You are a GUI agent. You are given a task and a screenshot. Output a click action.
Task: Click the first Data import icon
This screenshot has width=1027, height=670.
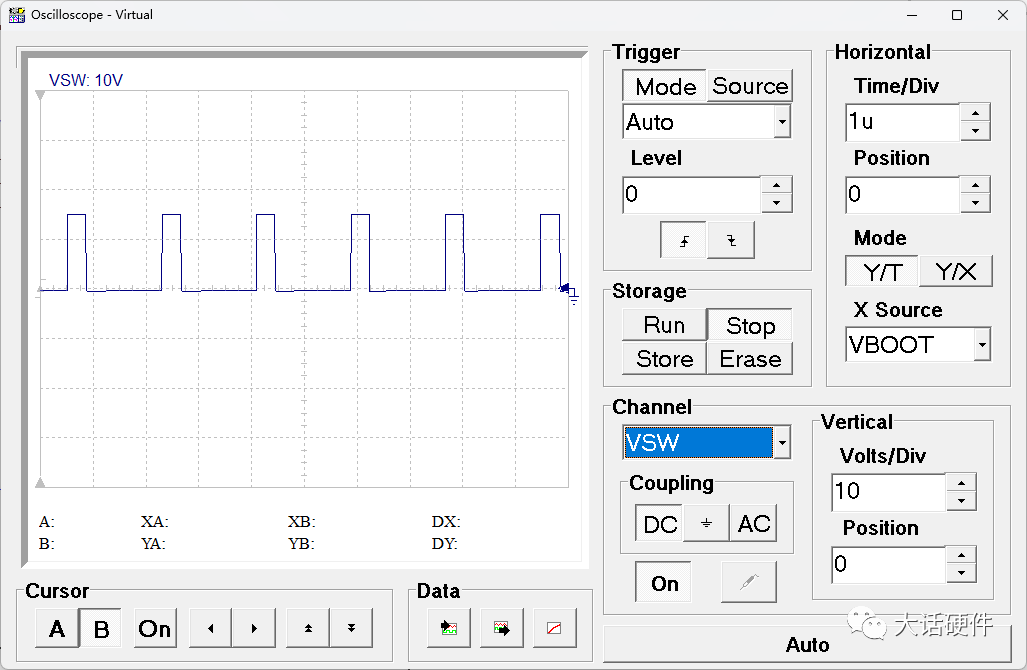click(449, 628)
